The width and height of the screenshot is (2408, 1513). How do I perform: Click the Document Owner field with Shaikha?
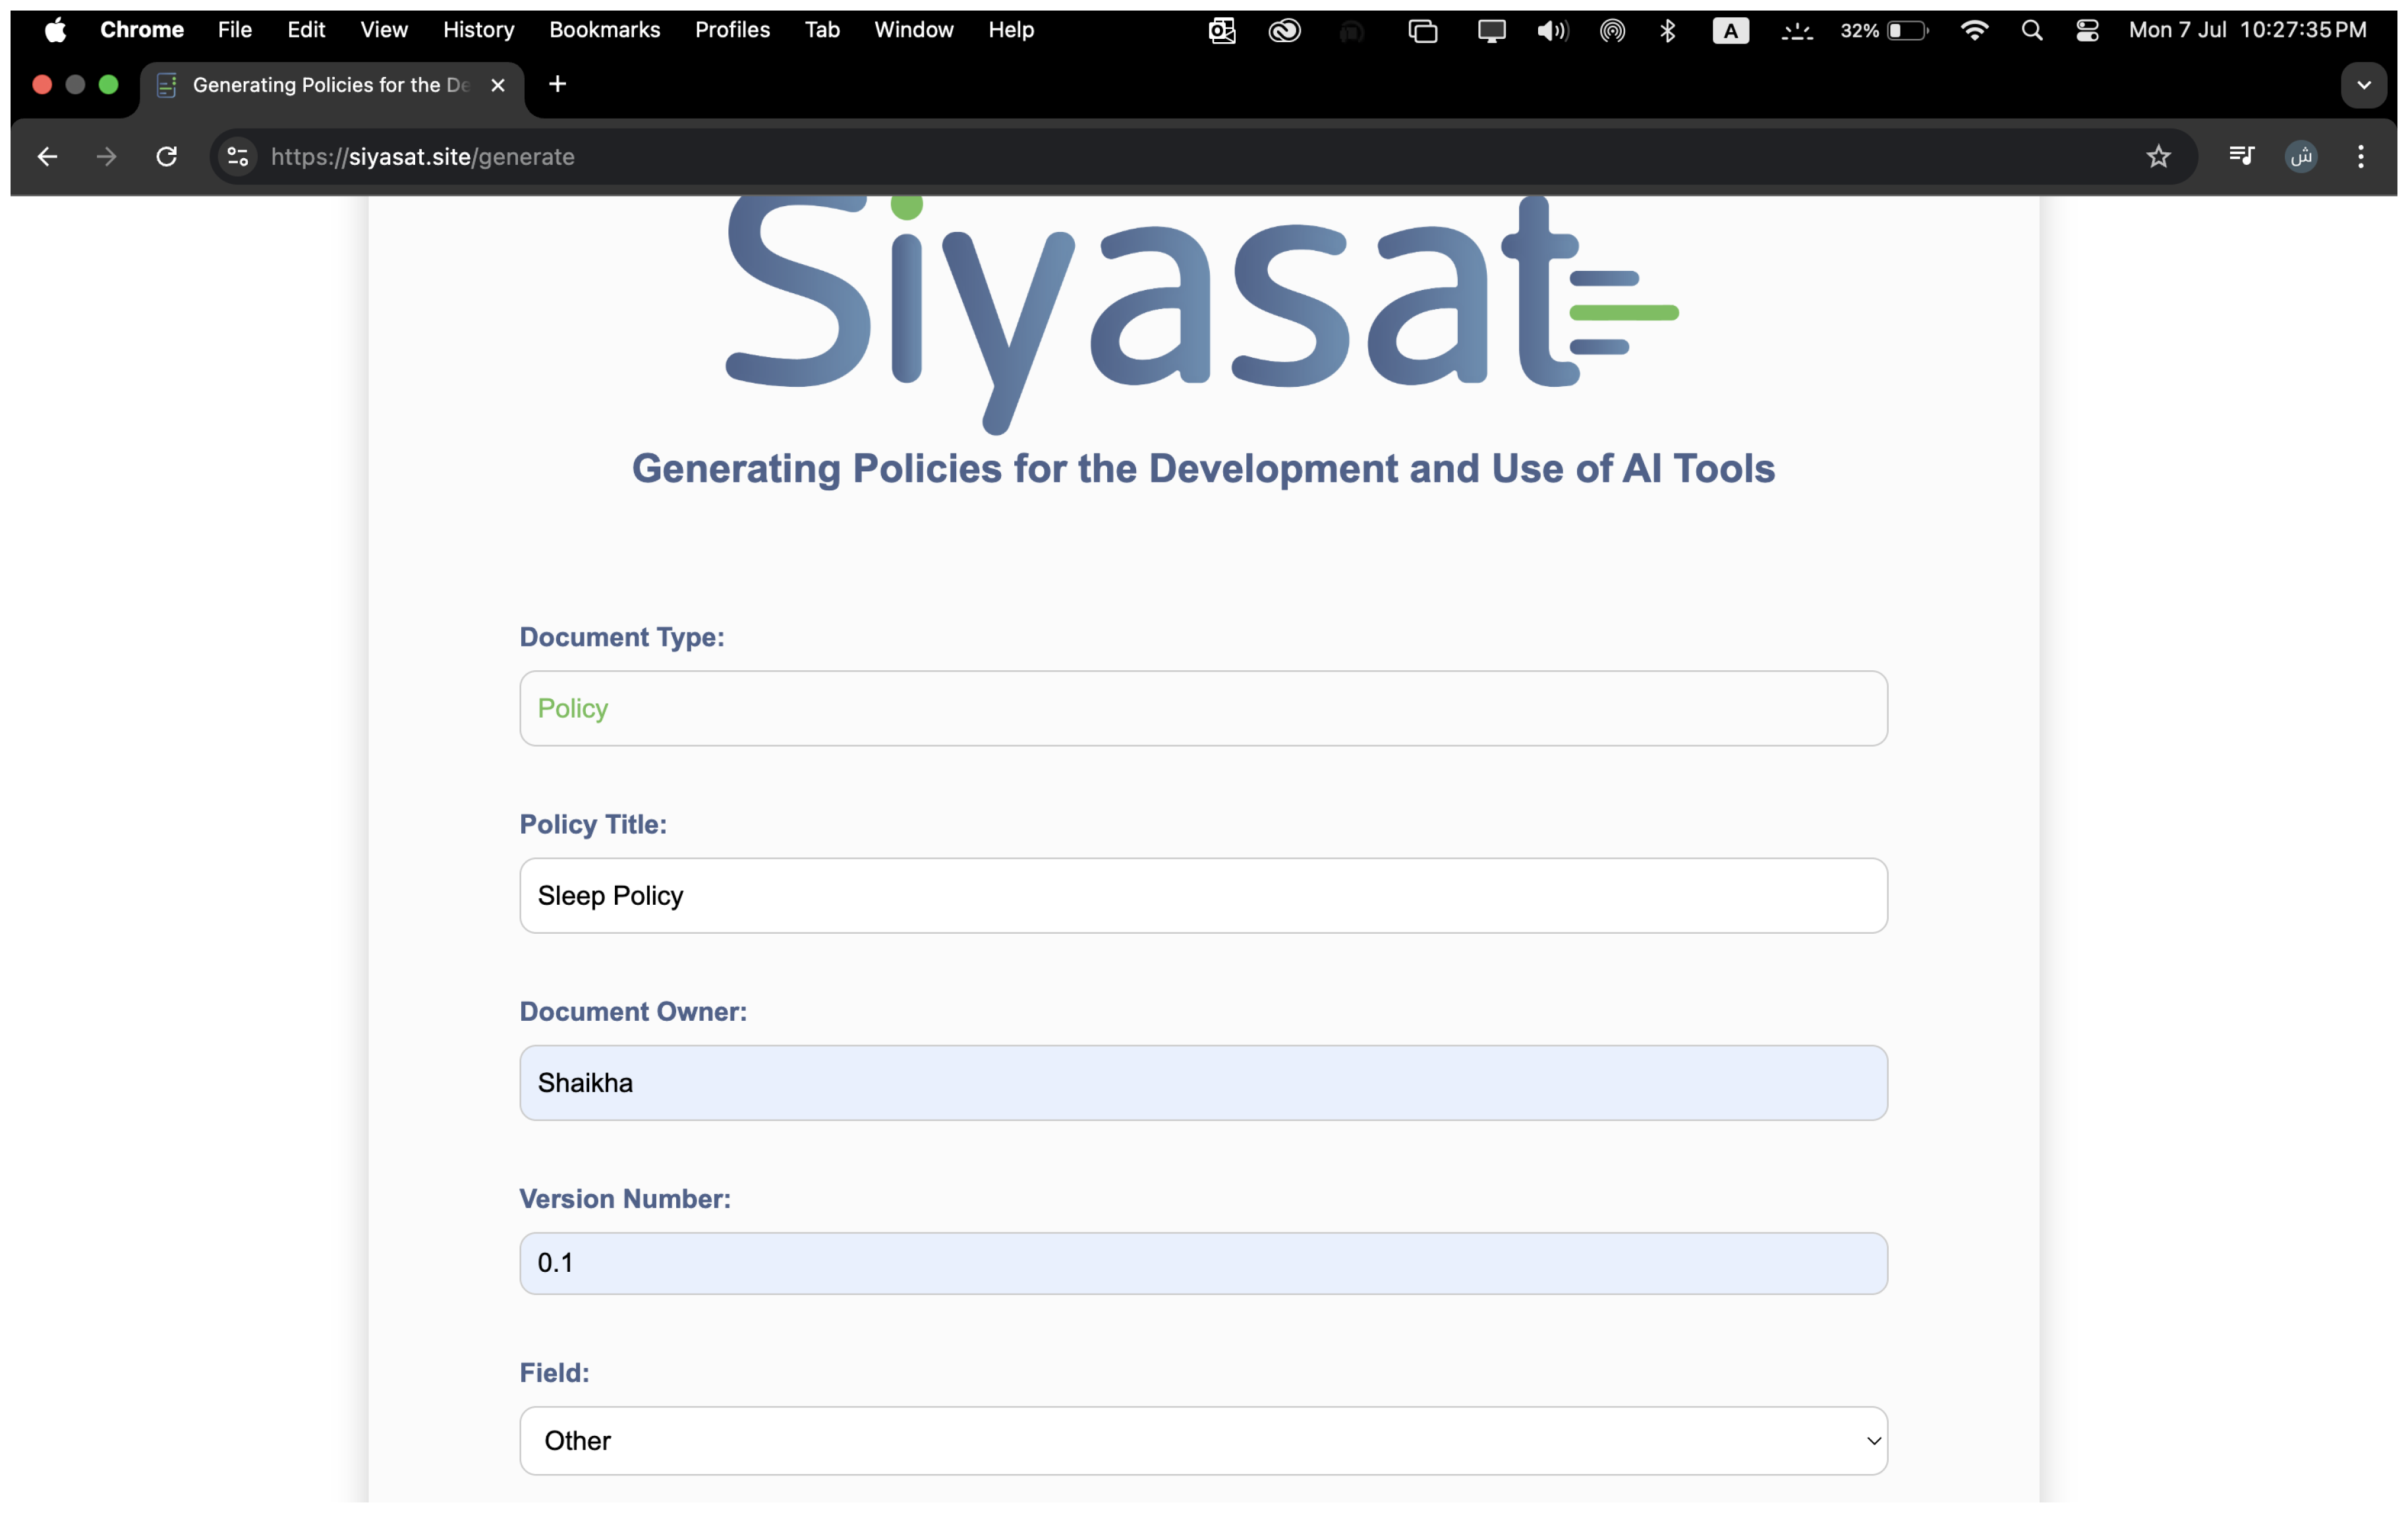1203,1082
